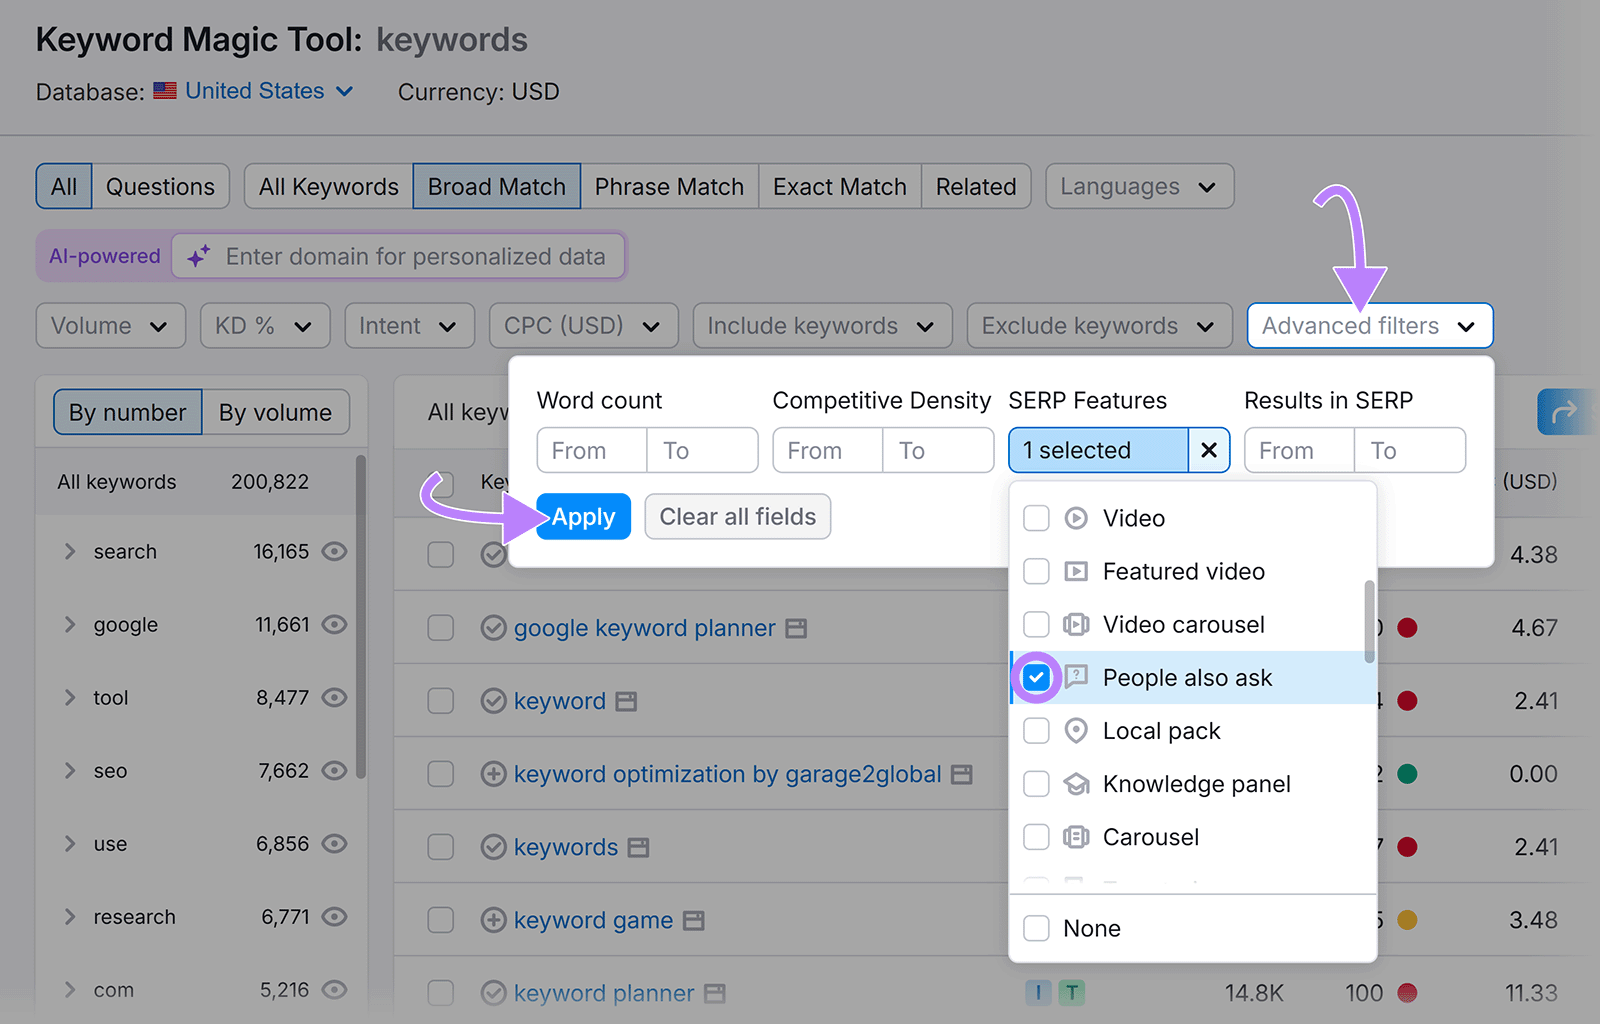Click the checkmark circle icon beside "keyword"

click(x=493, y=700)
